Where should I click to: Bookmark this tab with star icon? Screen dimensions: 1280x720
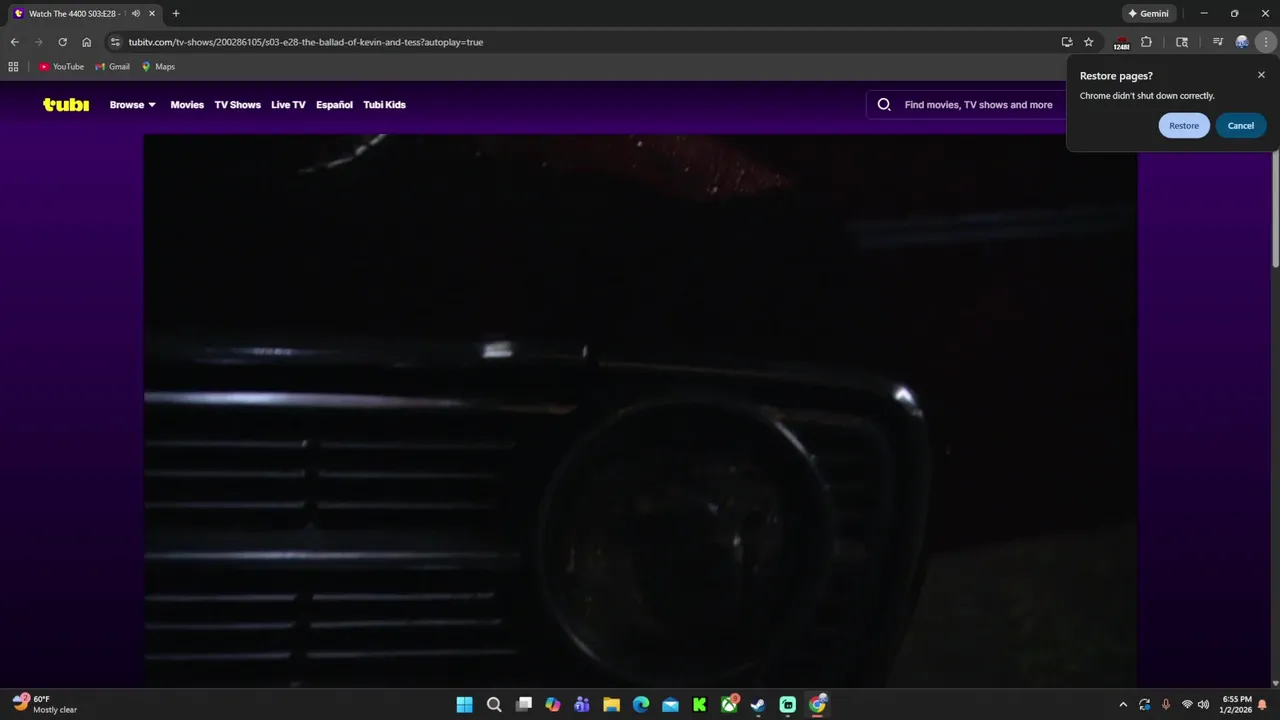[1089, 42]
